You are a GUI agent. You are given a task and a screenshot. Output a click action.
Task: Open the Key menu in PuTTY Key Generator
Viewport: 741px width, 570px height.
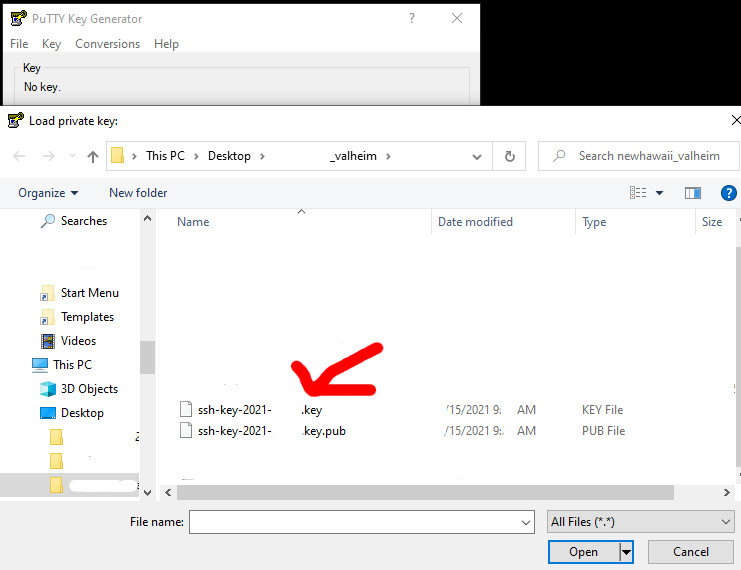51,44
